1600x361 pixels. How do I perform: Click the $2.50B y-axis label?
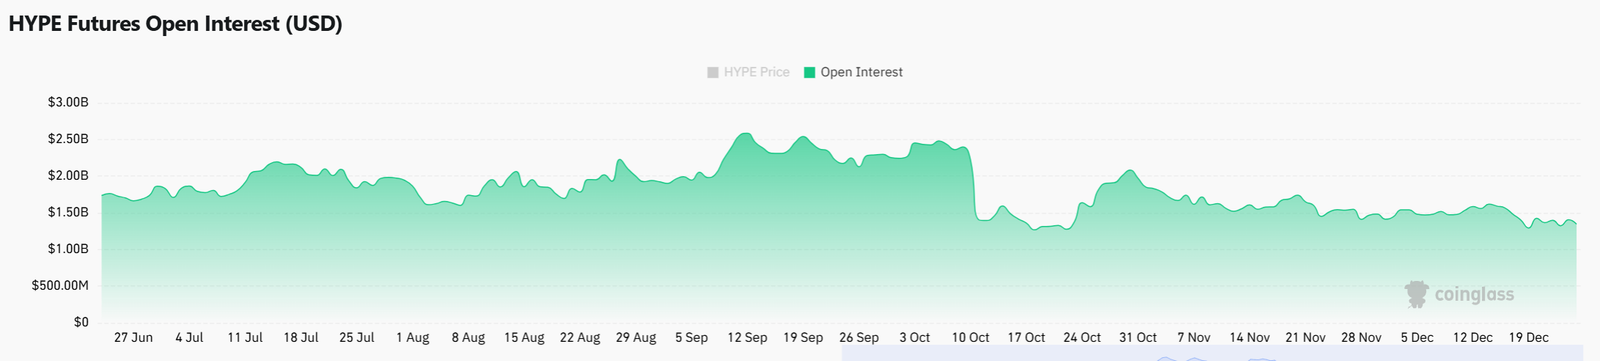[x=68, y=139]
